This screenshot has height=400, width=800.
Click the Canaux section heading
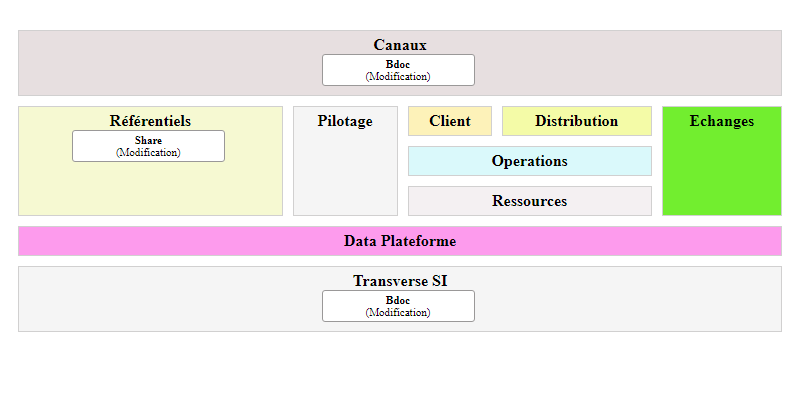(x=399, y=45)
